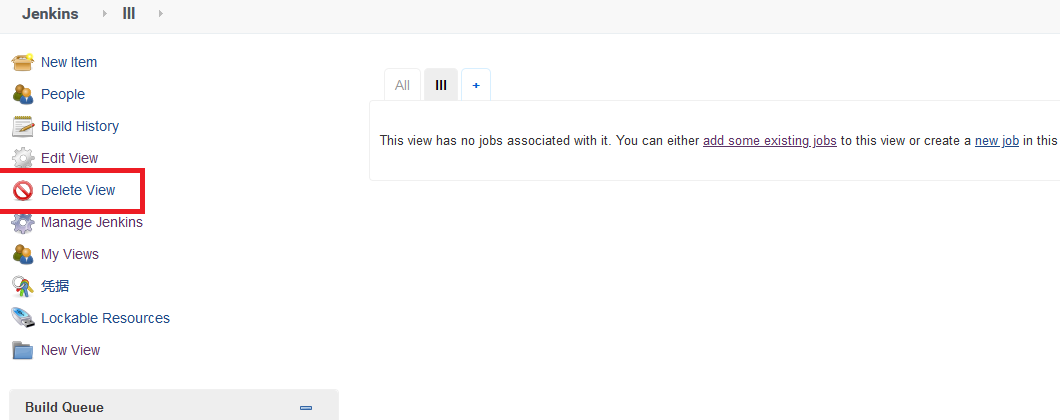Image resolution: width=1060 pixels, height=420 pixels.
Task: Click the People icon in sidebar
Action: 22,94
